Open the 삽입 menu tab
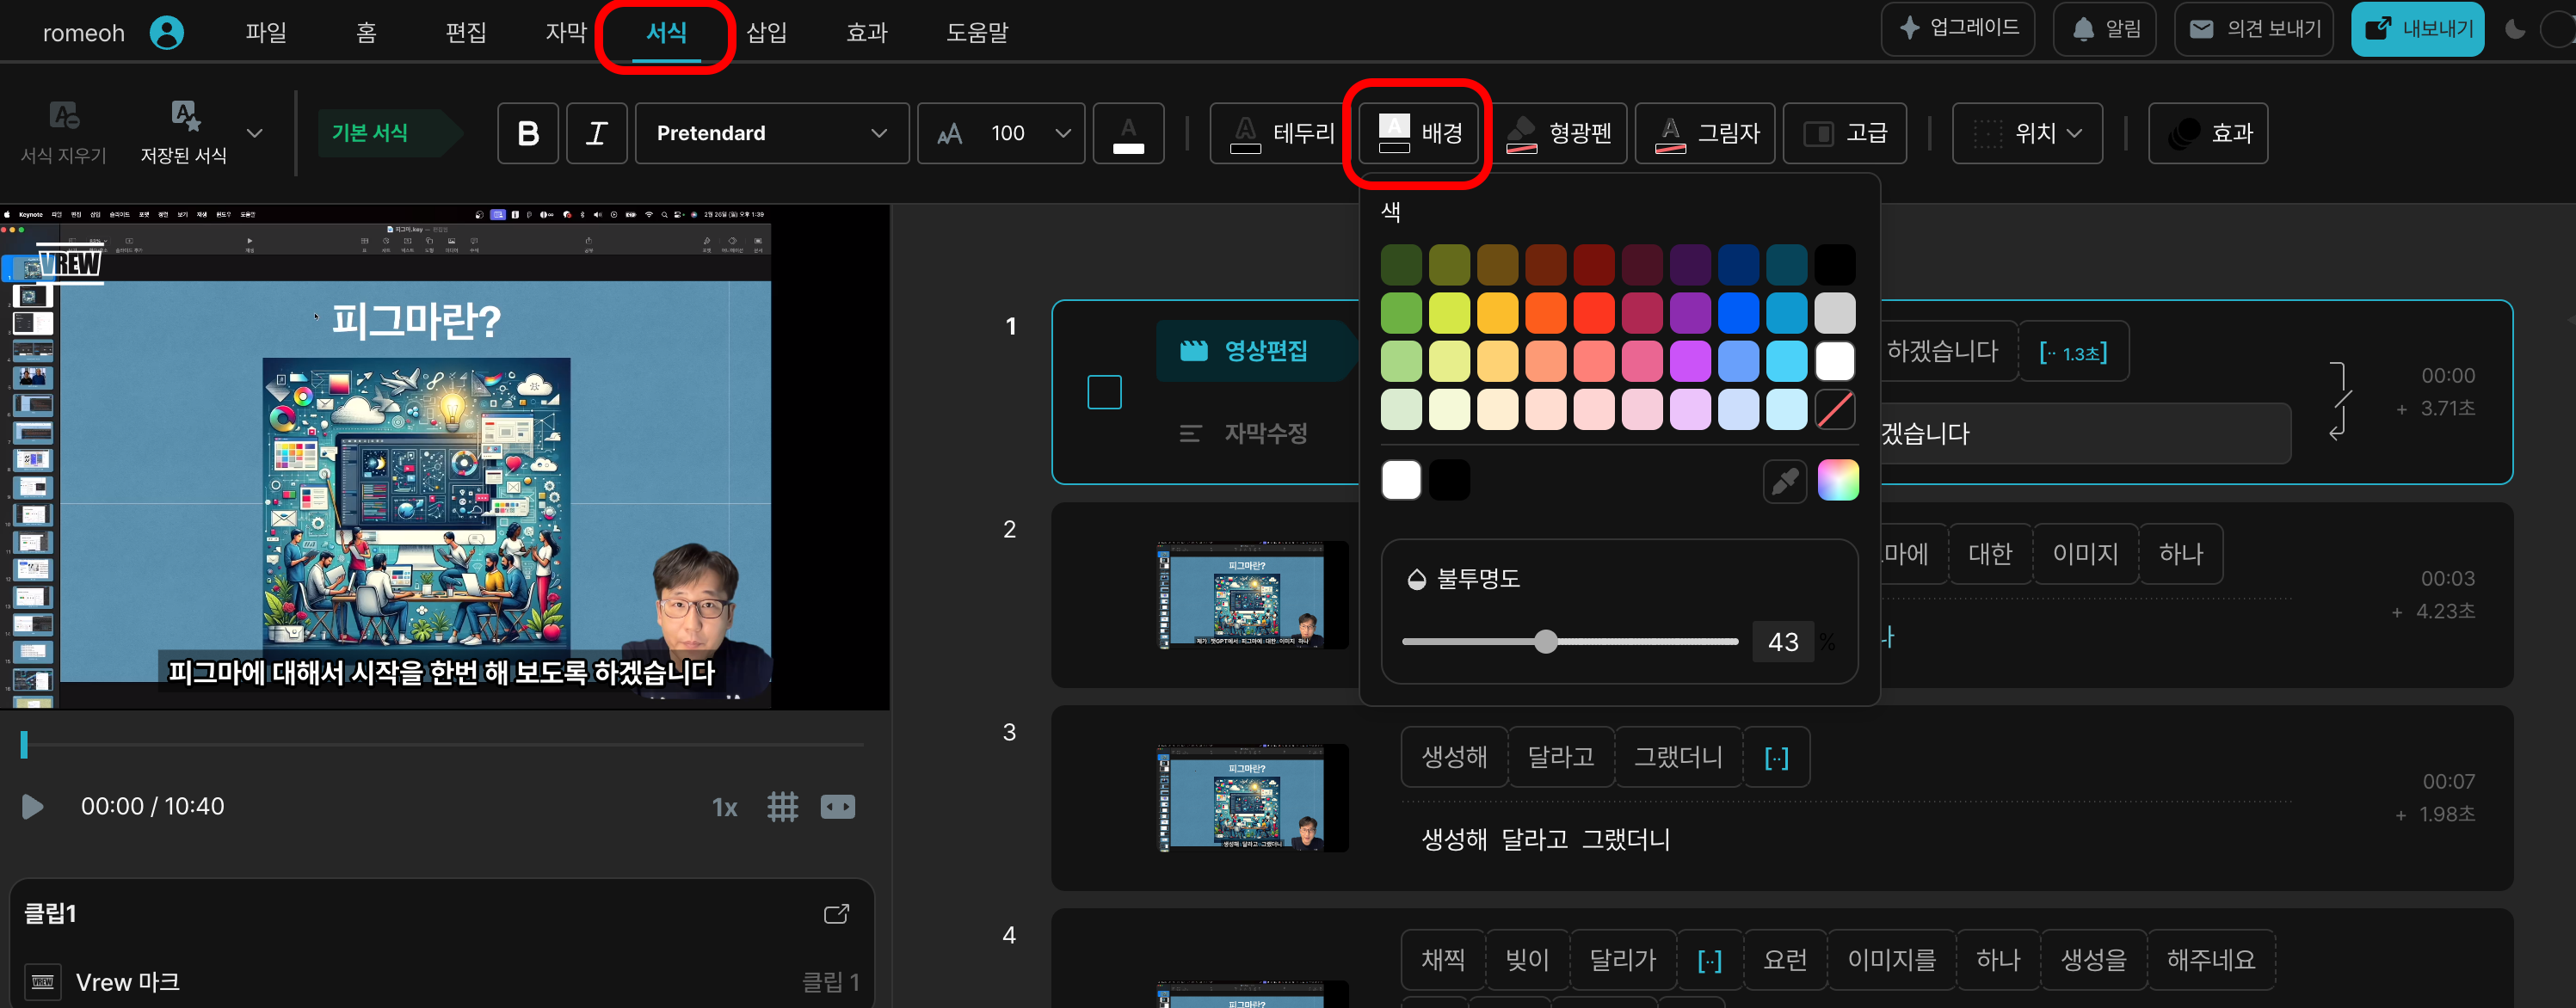This screenshot has height=1008, width=2576. 766,33
